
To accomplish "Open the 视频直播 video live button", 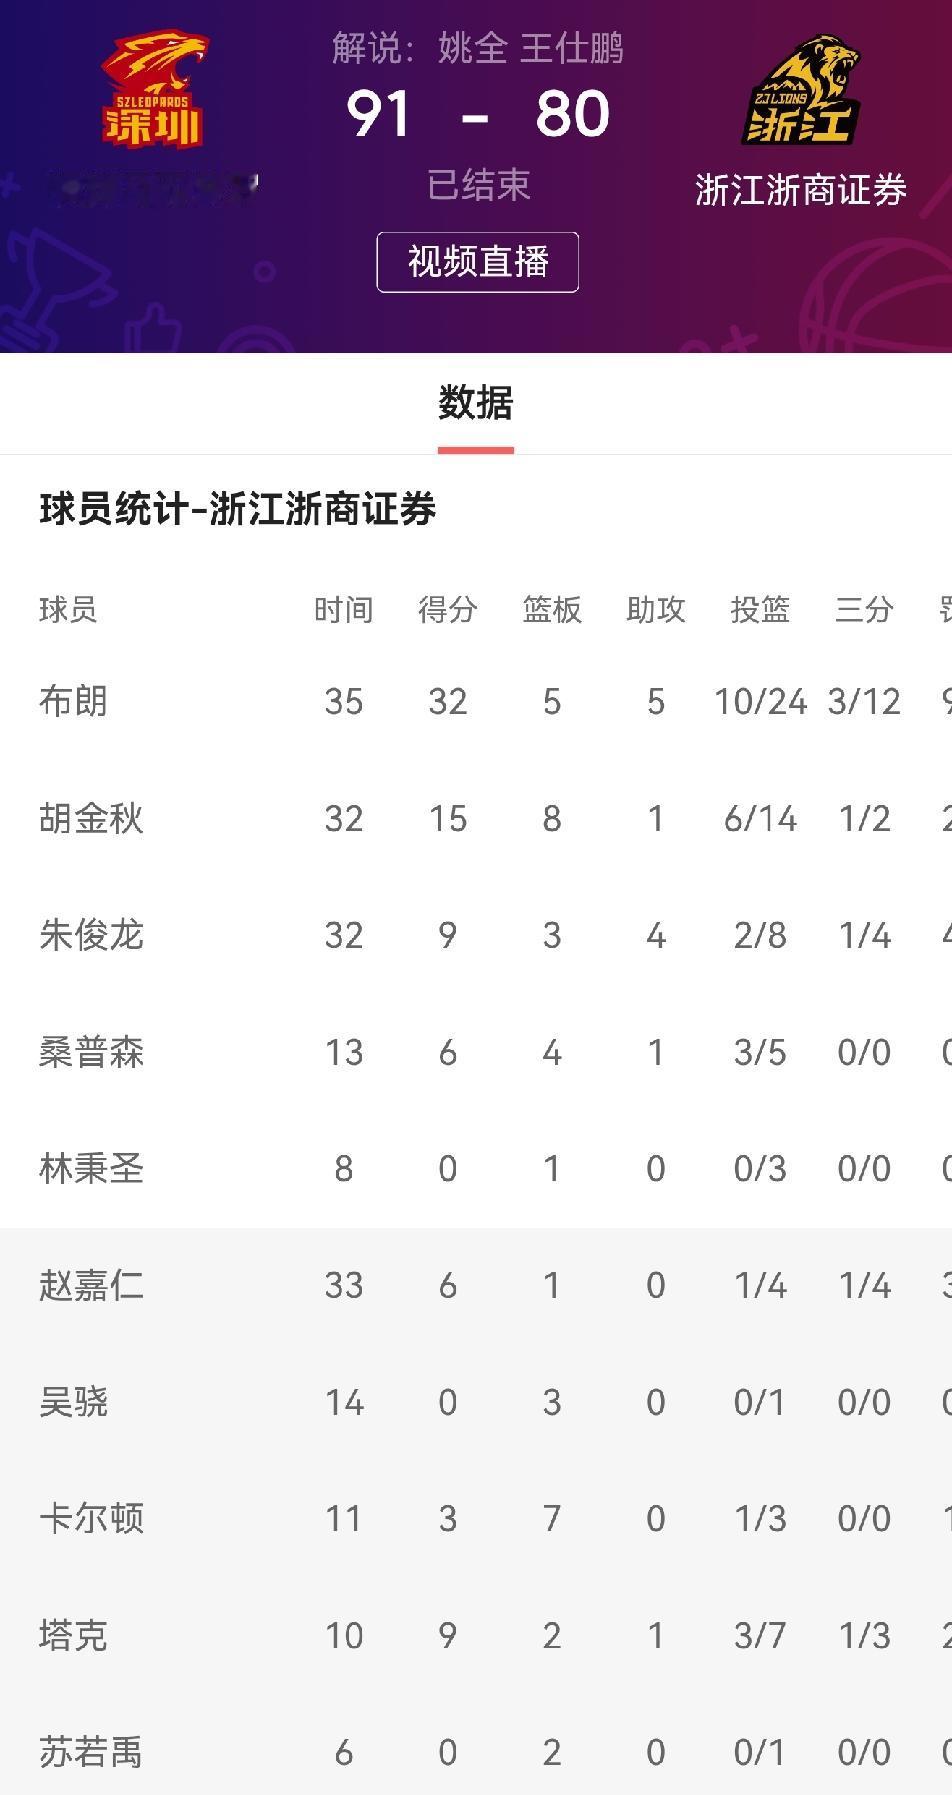I will click(x=477, y=262).
